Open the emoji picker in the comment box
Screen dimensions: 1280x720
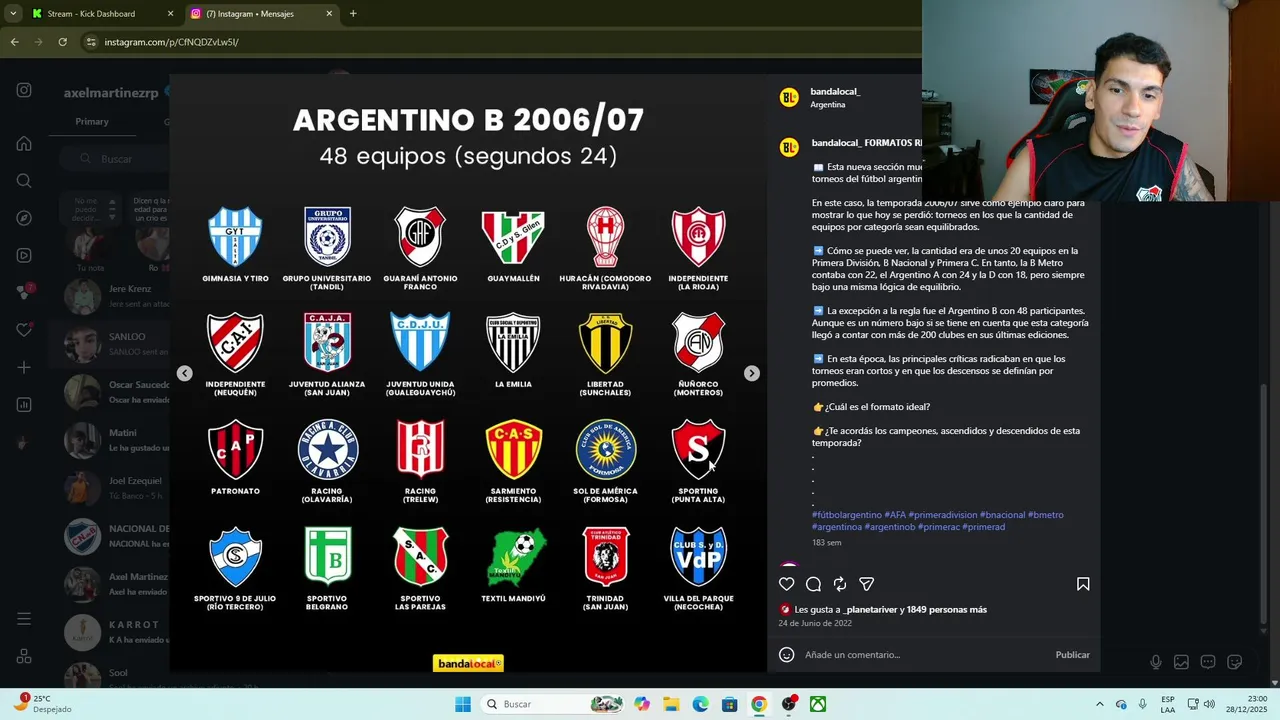pos(787,655)
